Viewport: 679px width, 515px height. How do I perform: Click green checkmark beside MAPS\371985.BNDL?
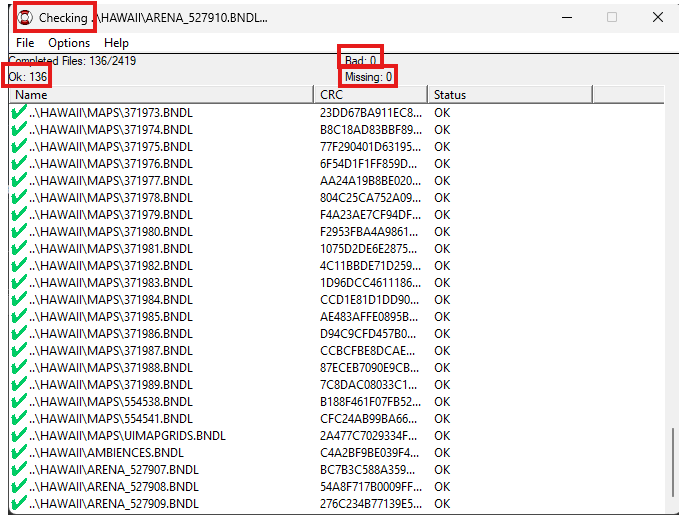pos(19,317)
